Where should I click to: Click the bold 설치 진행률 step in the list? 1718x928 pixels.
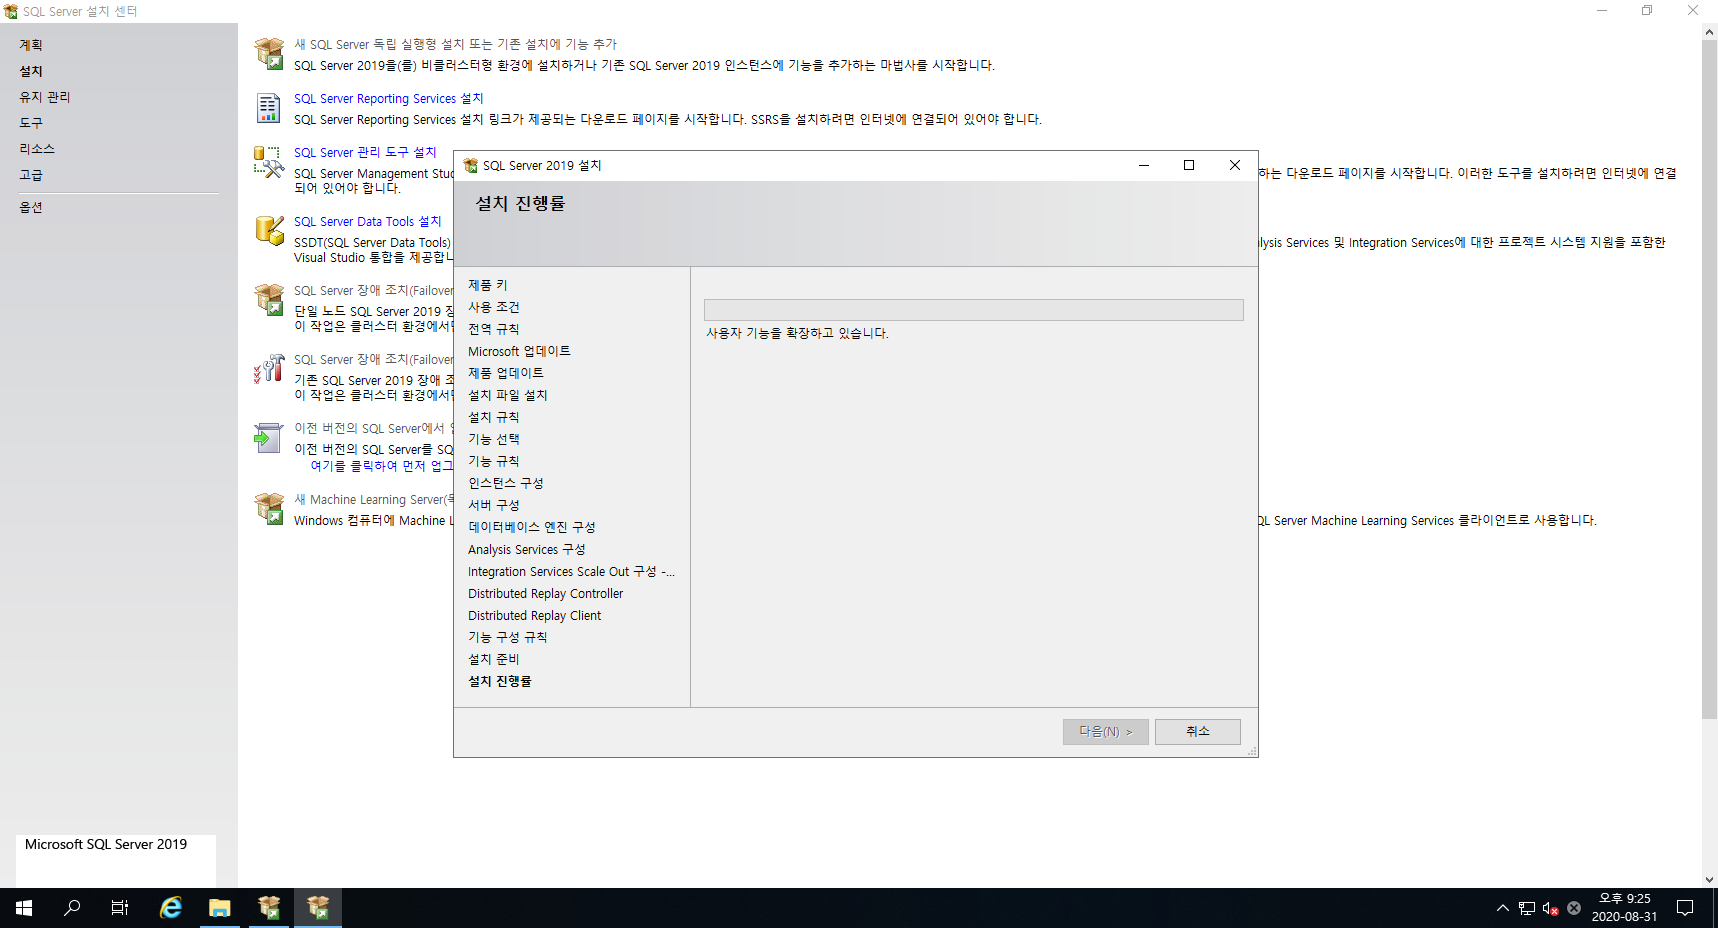[x=500, y=681]
